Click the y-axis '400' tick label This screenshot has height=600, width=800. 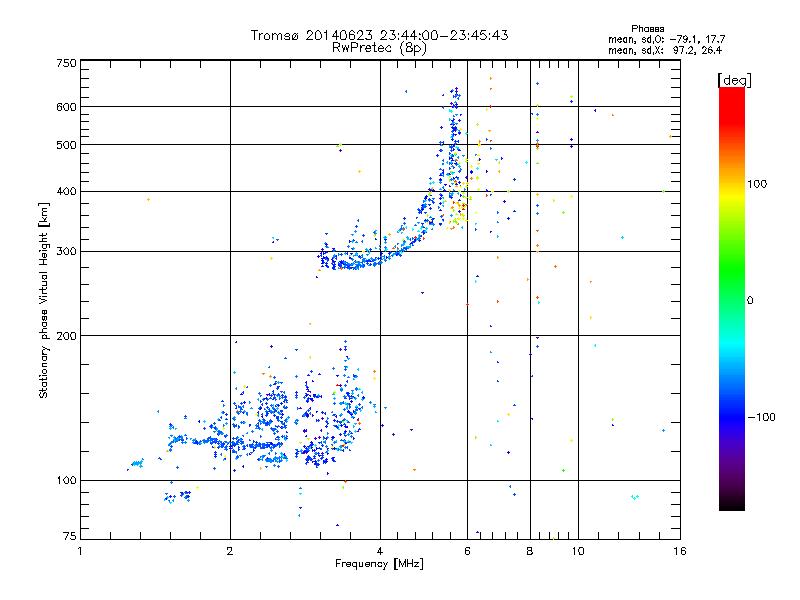pyautogui.click(x=66, y=191)
